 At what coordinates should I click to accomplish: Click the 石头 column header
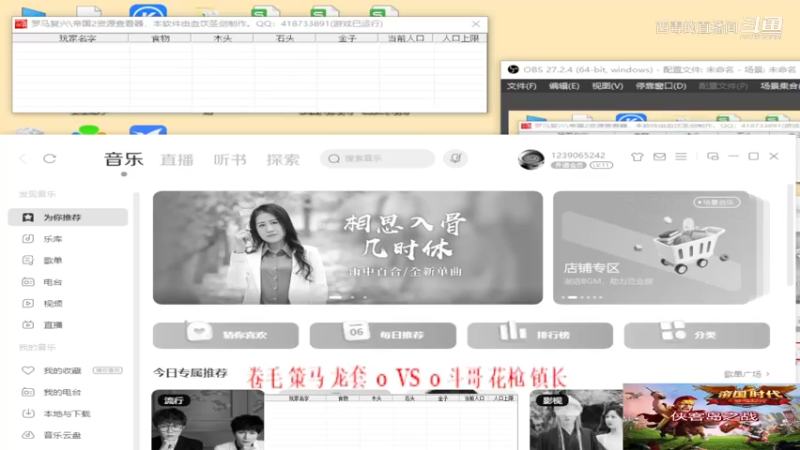[285, 38]
